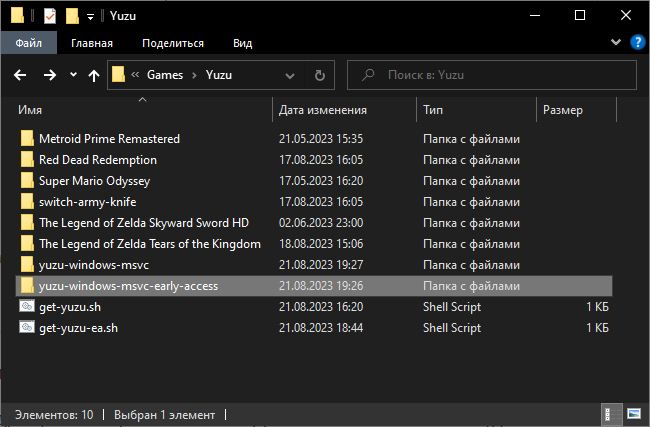Viewport: 650px width, 427px height.
Task: Click 'Папка с файлами' in Super Mario Odyssey row
Action: point(471,181)
